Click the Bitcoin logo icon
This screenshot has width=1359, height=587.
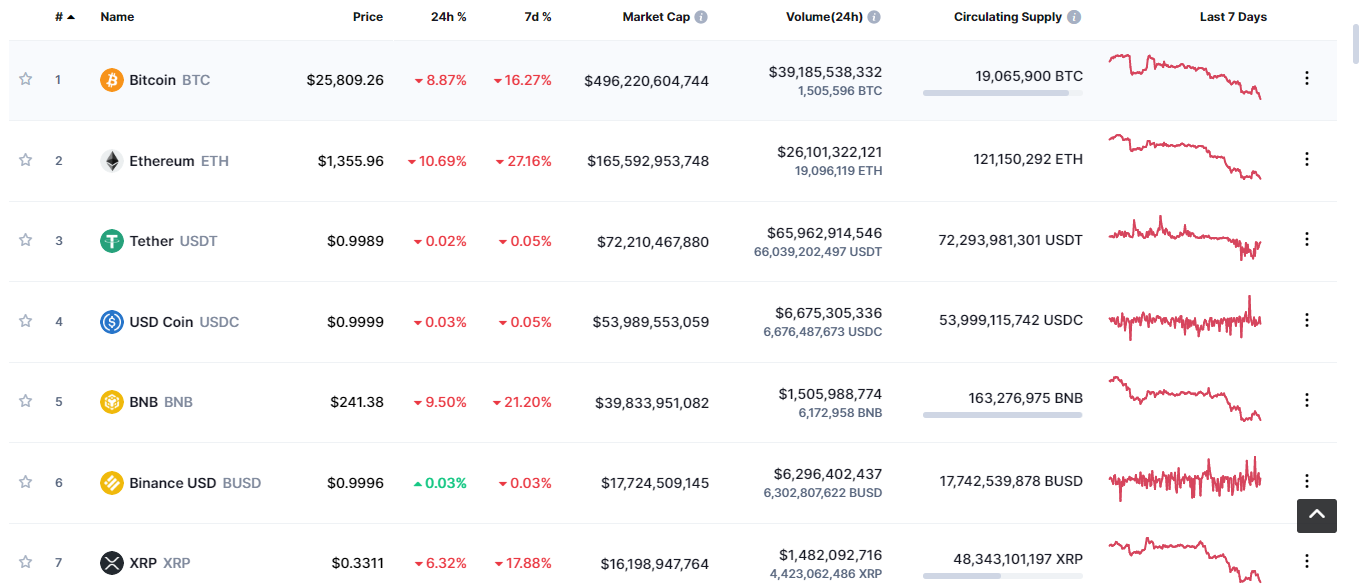[x=112, y=80]
